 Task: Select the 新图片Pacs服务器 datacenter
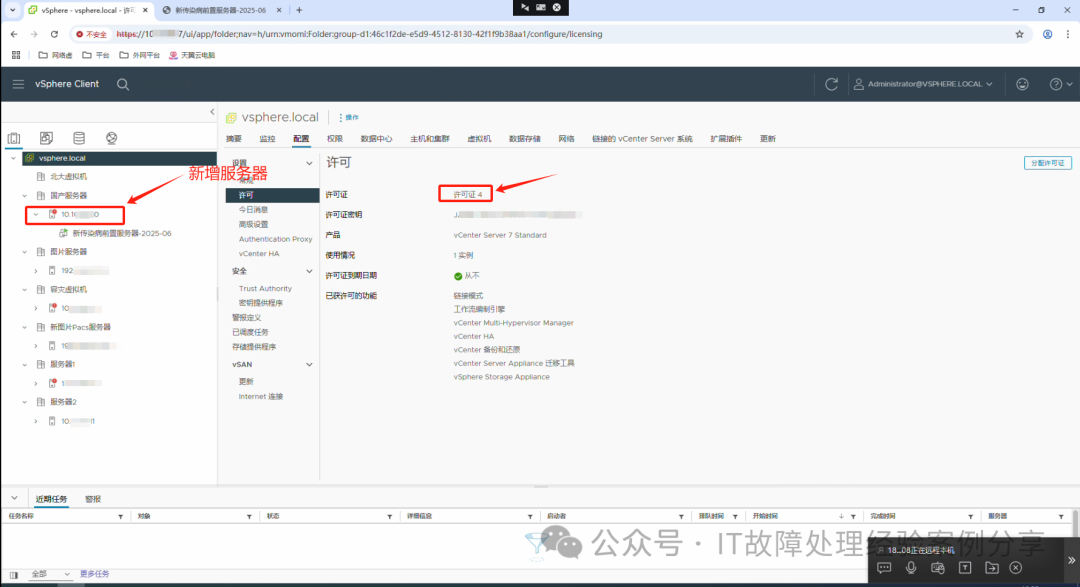coord(80,327)
